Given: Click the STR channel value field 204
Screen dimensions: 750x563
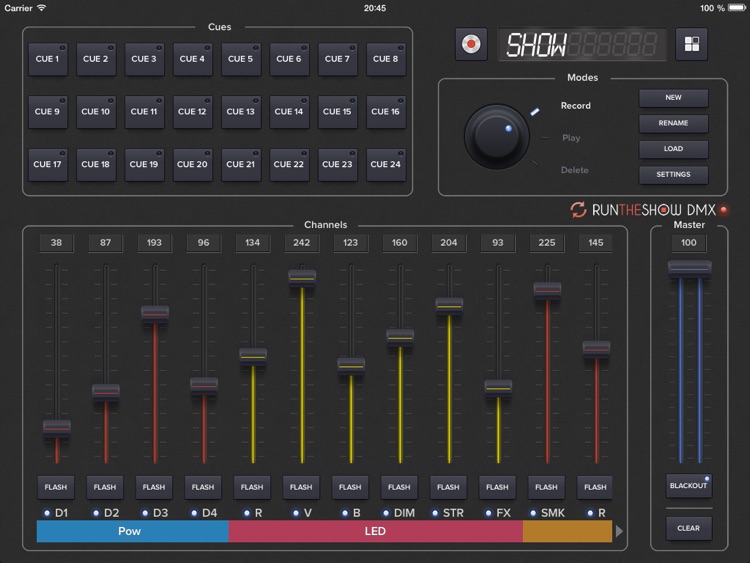Looking at the screenshot, I should (449, 243).
